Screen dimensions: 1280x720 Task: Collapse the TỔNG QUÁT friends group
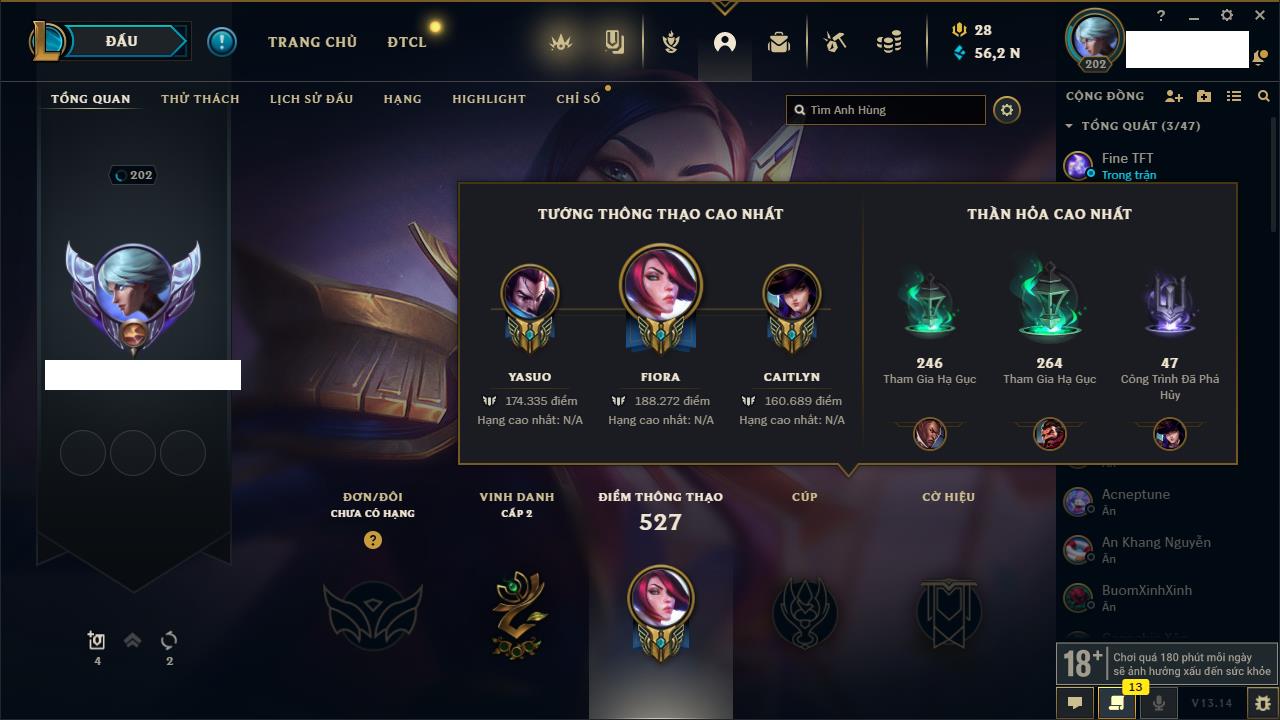point(1133,126)
